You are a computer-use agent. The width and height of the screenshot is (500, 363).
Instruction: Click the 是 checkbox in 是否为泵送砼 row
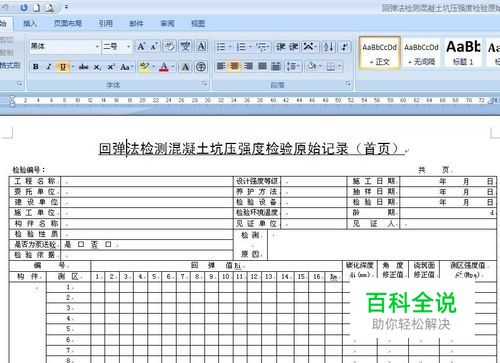click(81, 244)
